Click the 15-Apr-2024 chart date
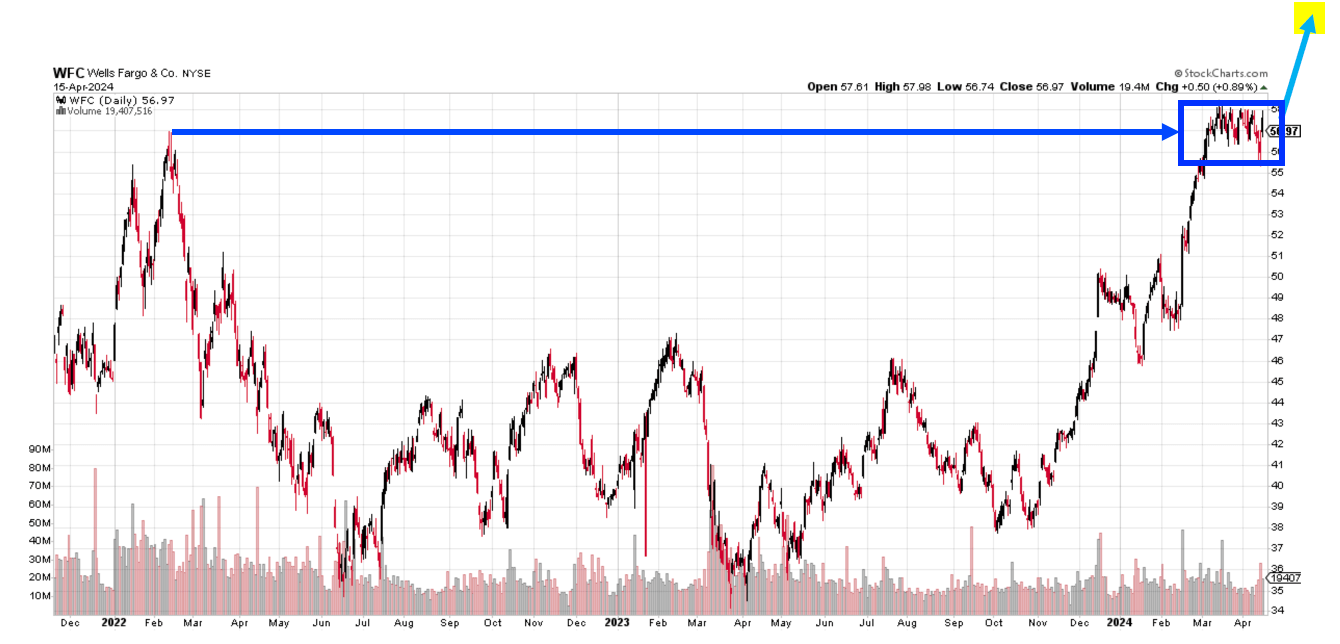Image resolution: width=1340 pixels, height=644 pixels. pyautogui.click(x=84, y=87)
